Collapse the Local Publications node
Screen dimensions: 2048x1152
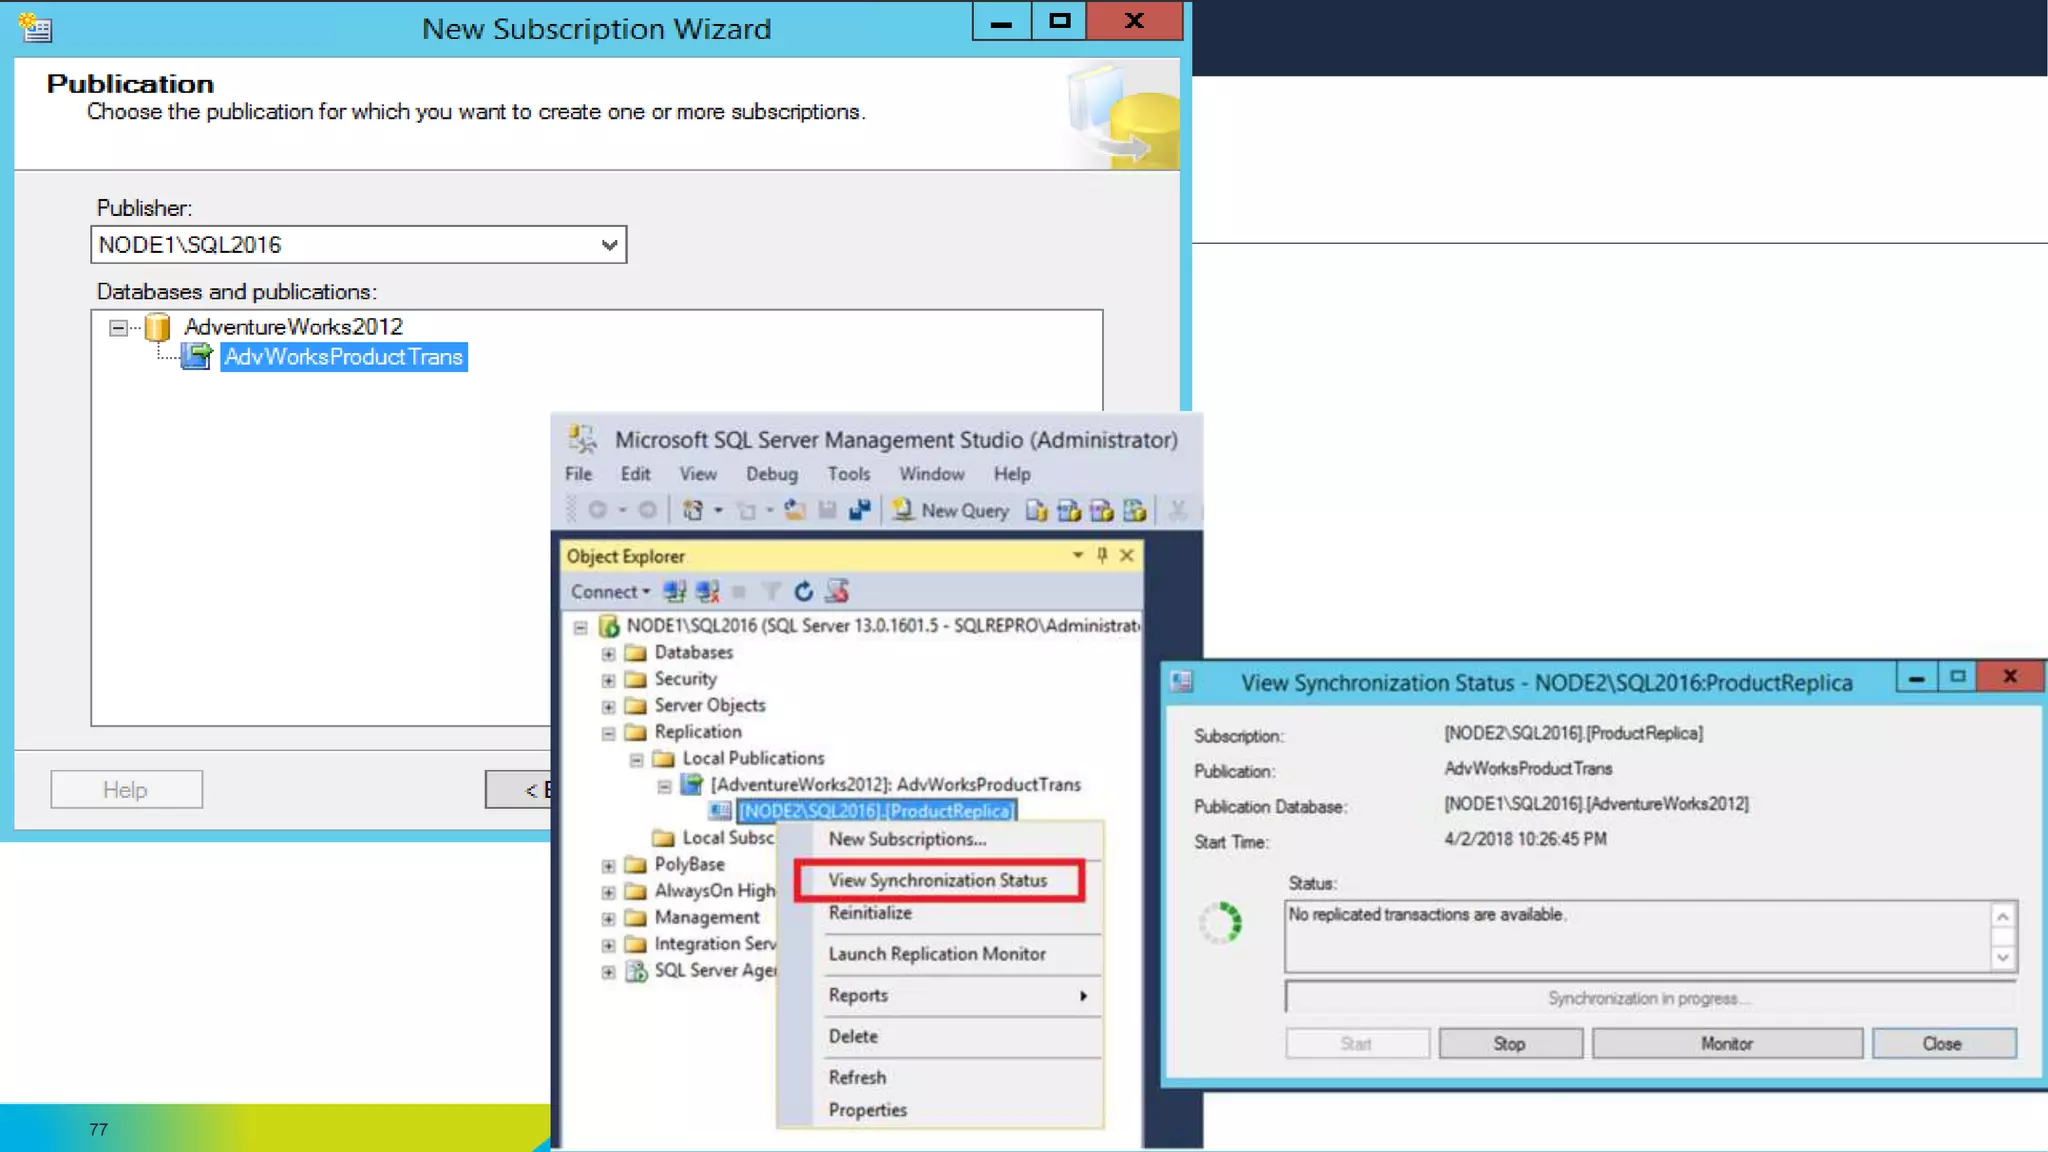[x=636, y=759]
